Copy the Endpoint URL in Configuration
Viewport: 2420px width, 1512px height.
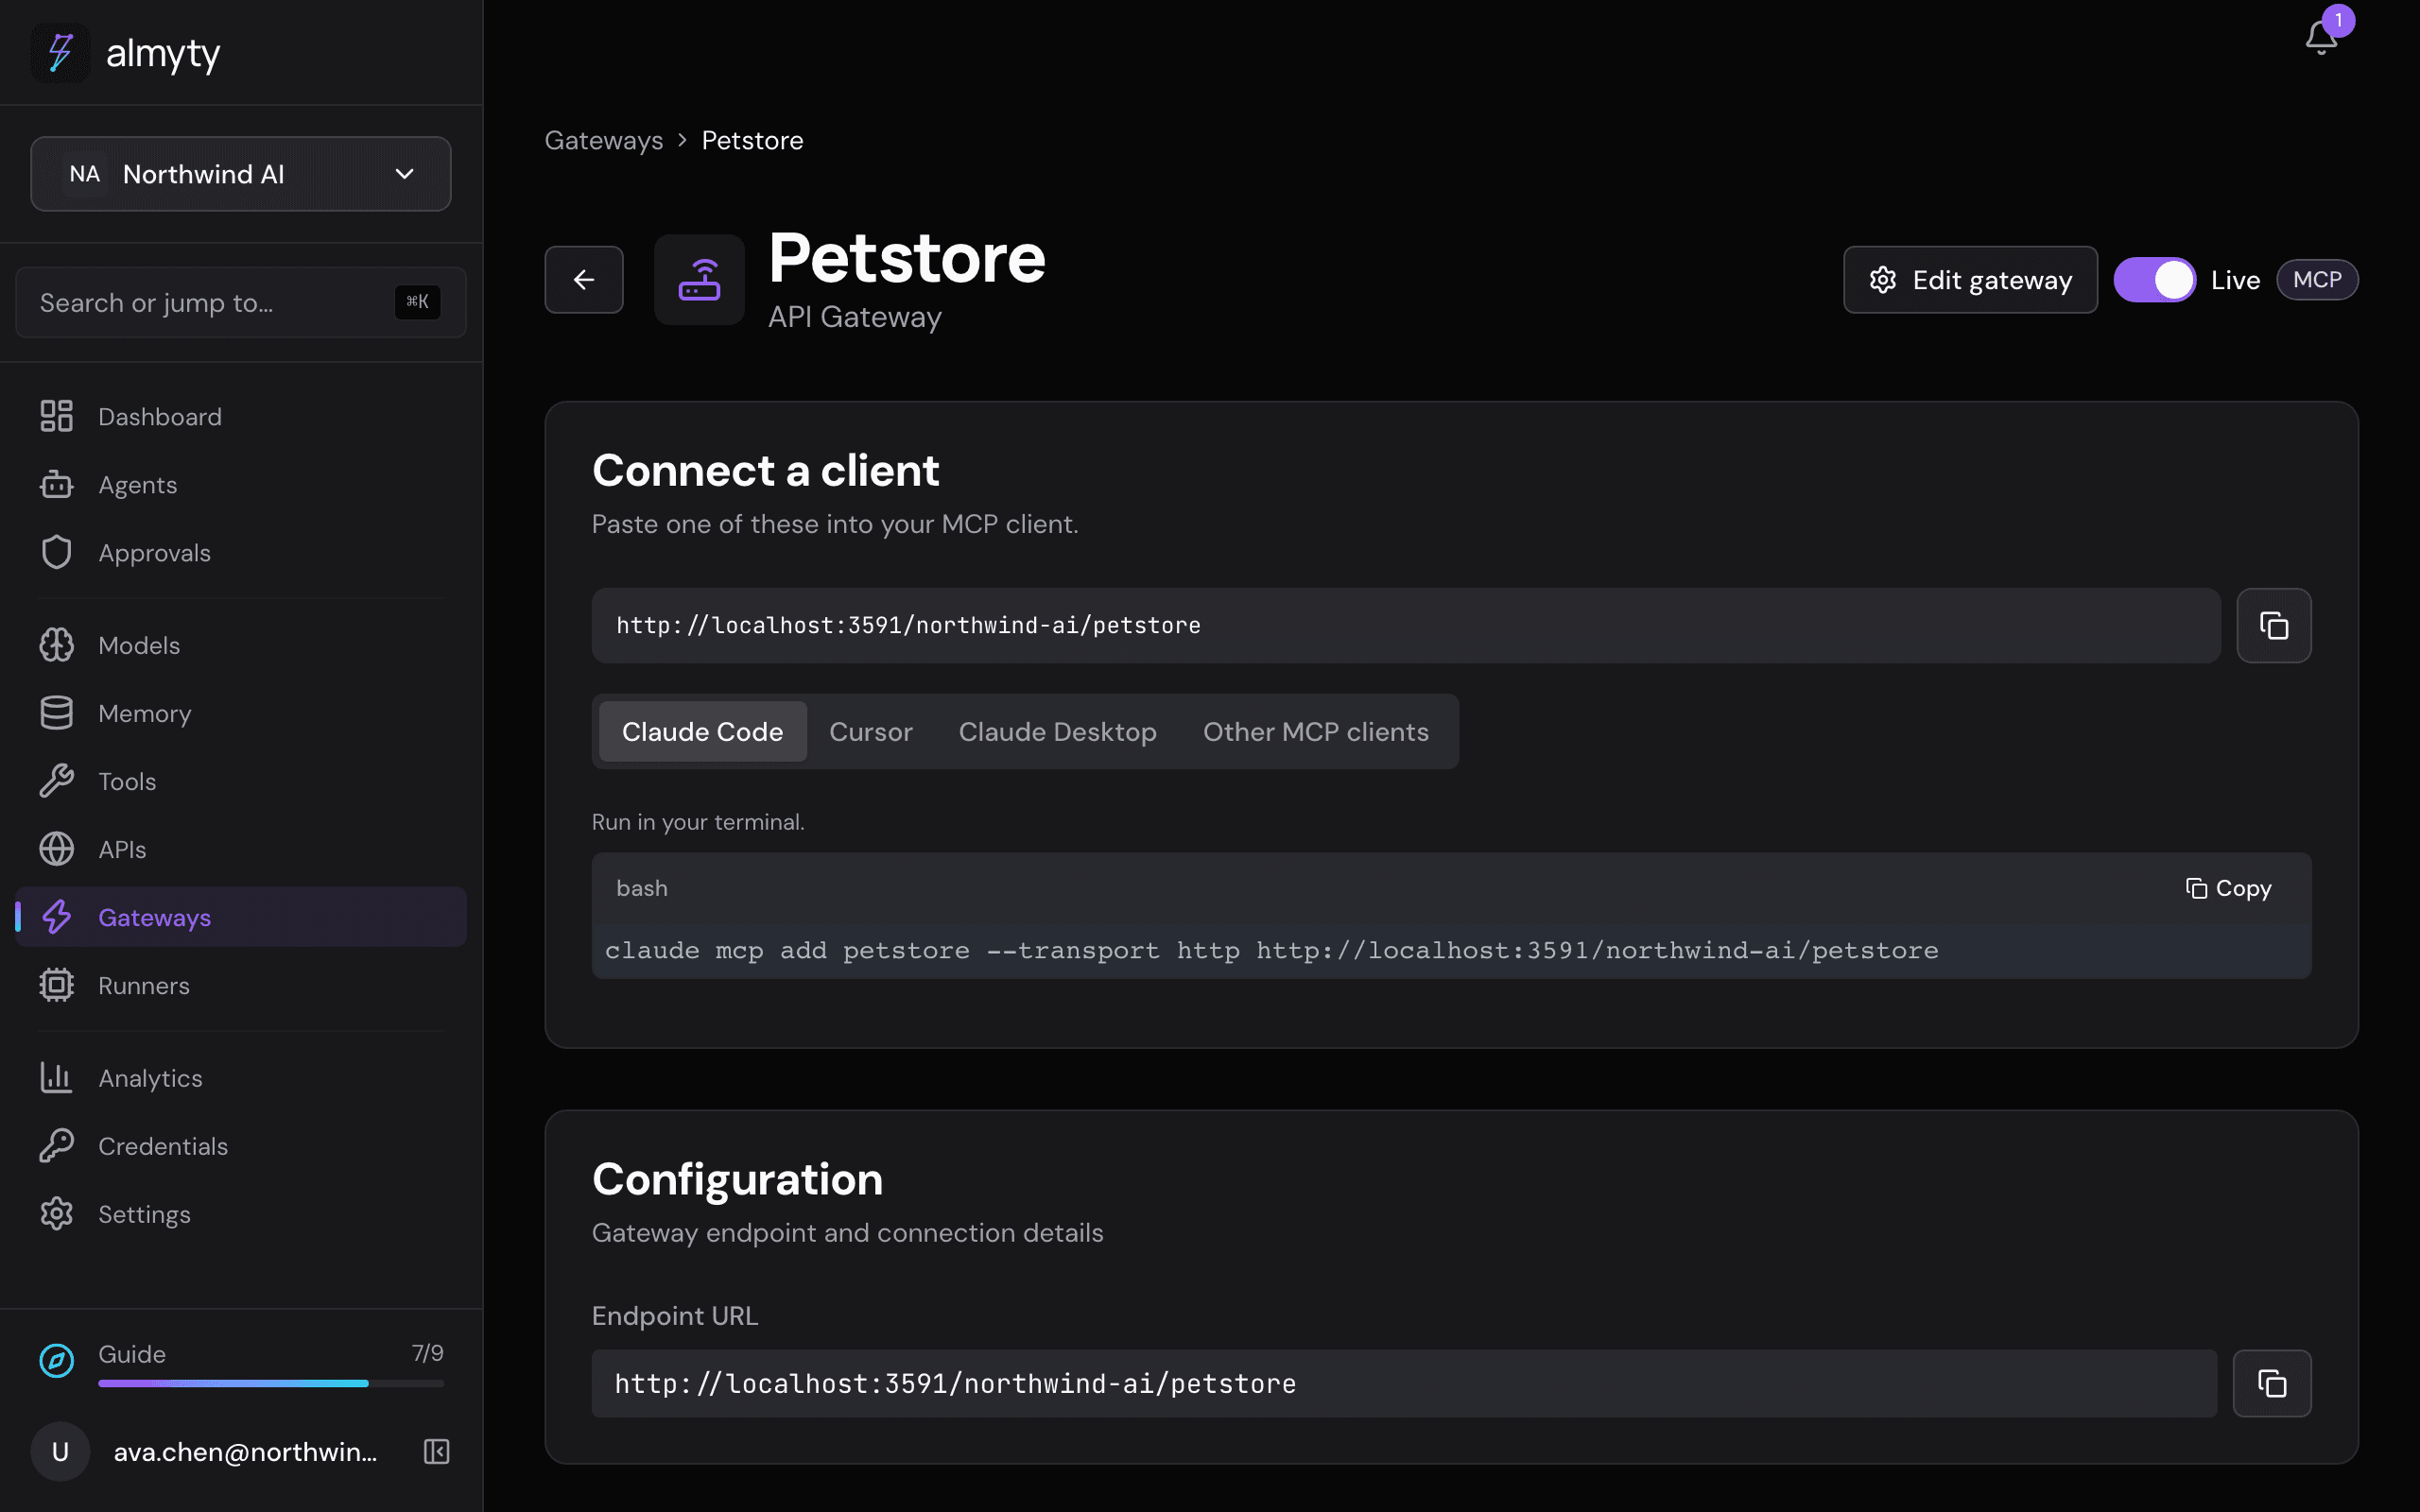[x=2271, y=1383]
